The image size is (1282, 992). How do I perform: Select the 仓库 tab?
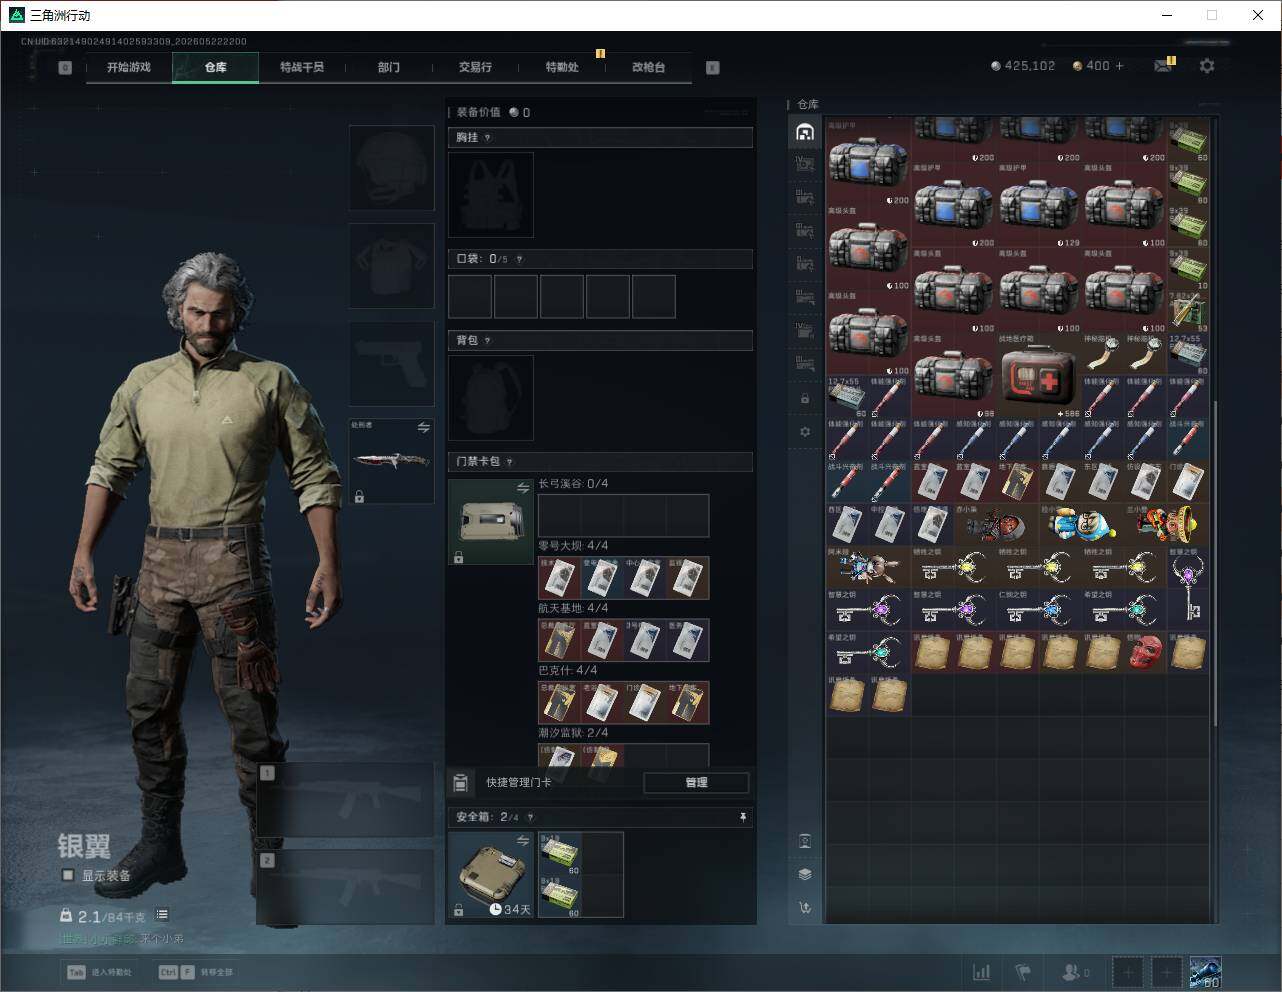click(215, 67)
